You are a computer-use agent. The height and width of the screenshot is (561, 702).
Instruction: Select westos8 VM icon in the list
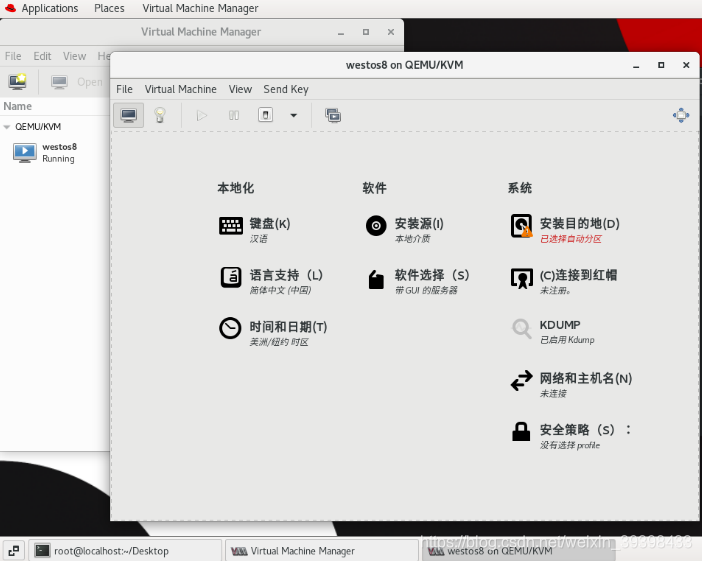coord(25,153)
